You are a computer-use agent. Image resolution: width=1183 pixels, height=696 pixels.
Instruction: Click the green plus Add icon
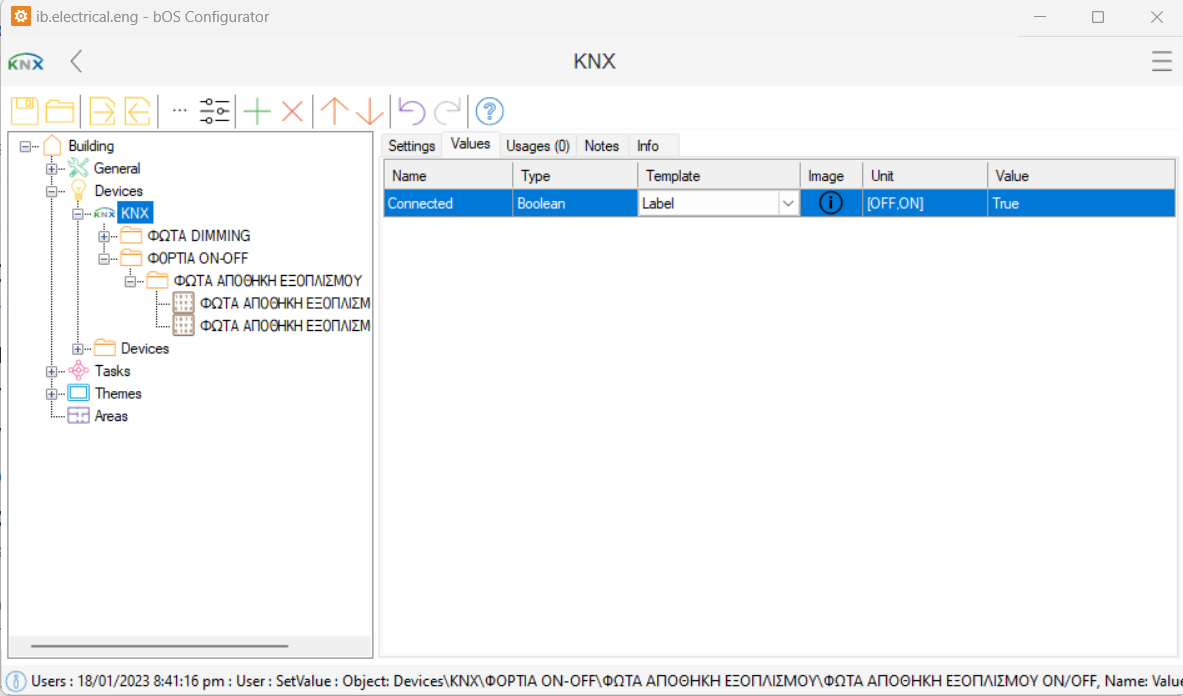[x=257, y=111]
